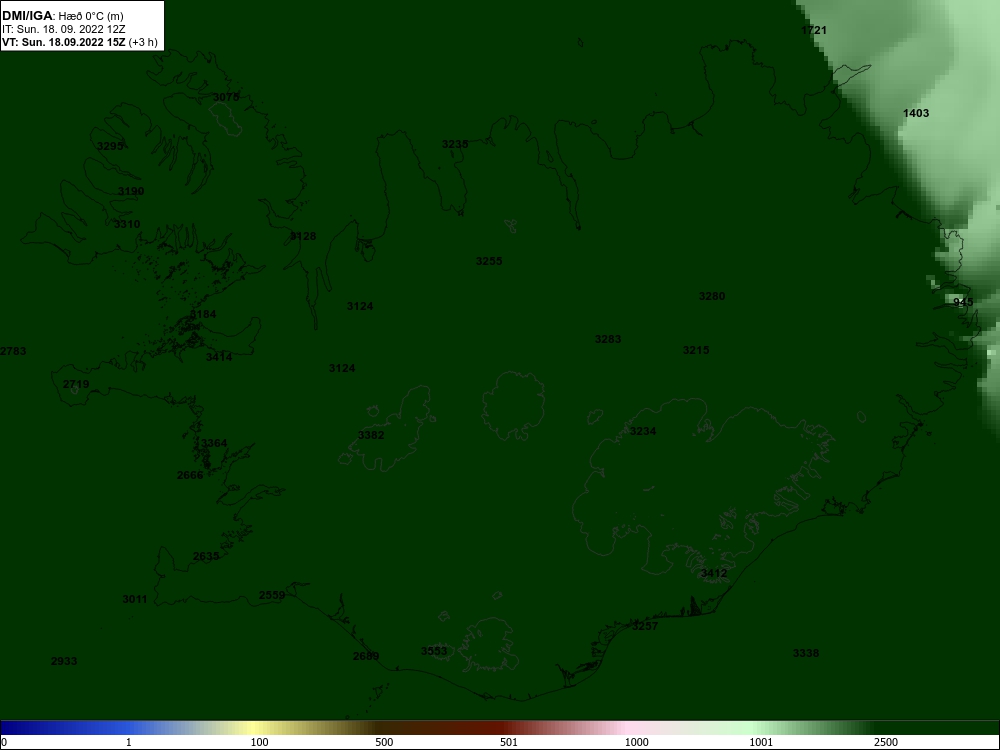The height and width of the screenshot is (750, 1000).
Task: Click the 3310 height value
Action: pyautogui.click(x=127, y=224)
